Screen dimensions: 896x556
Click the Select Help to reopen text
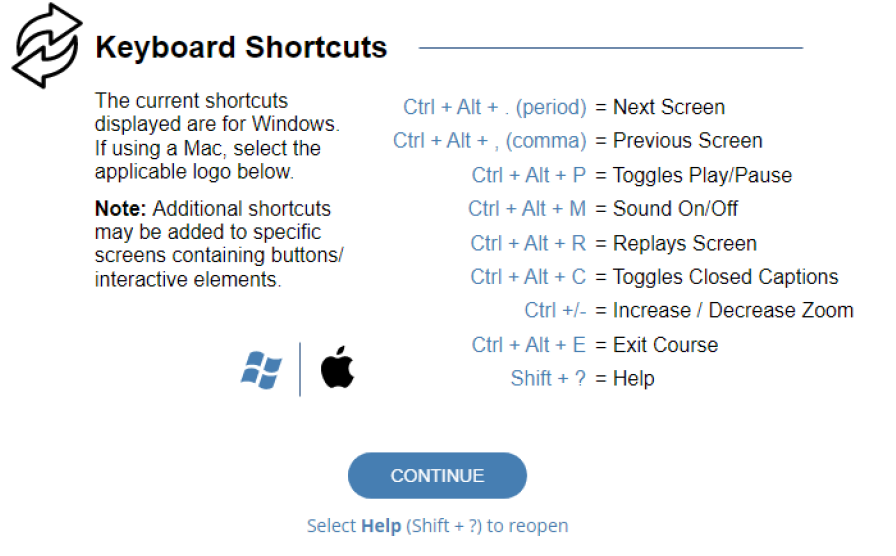coord(438,526)
